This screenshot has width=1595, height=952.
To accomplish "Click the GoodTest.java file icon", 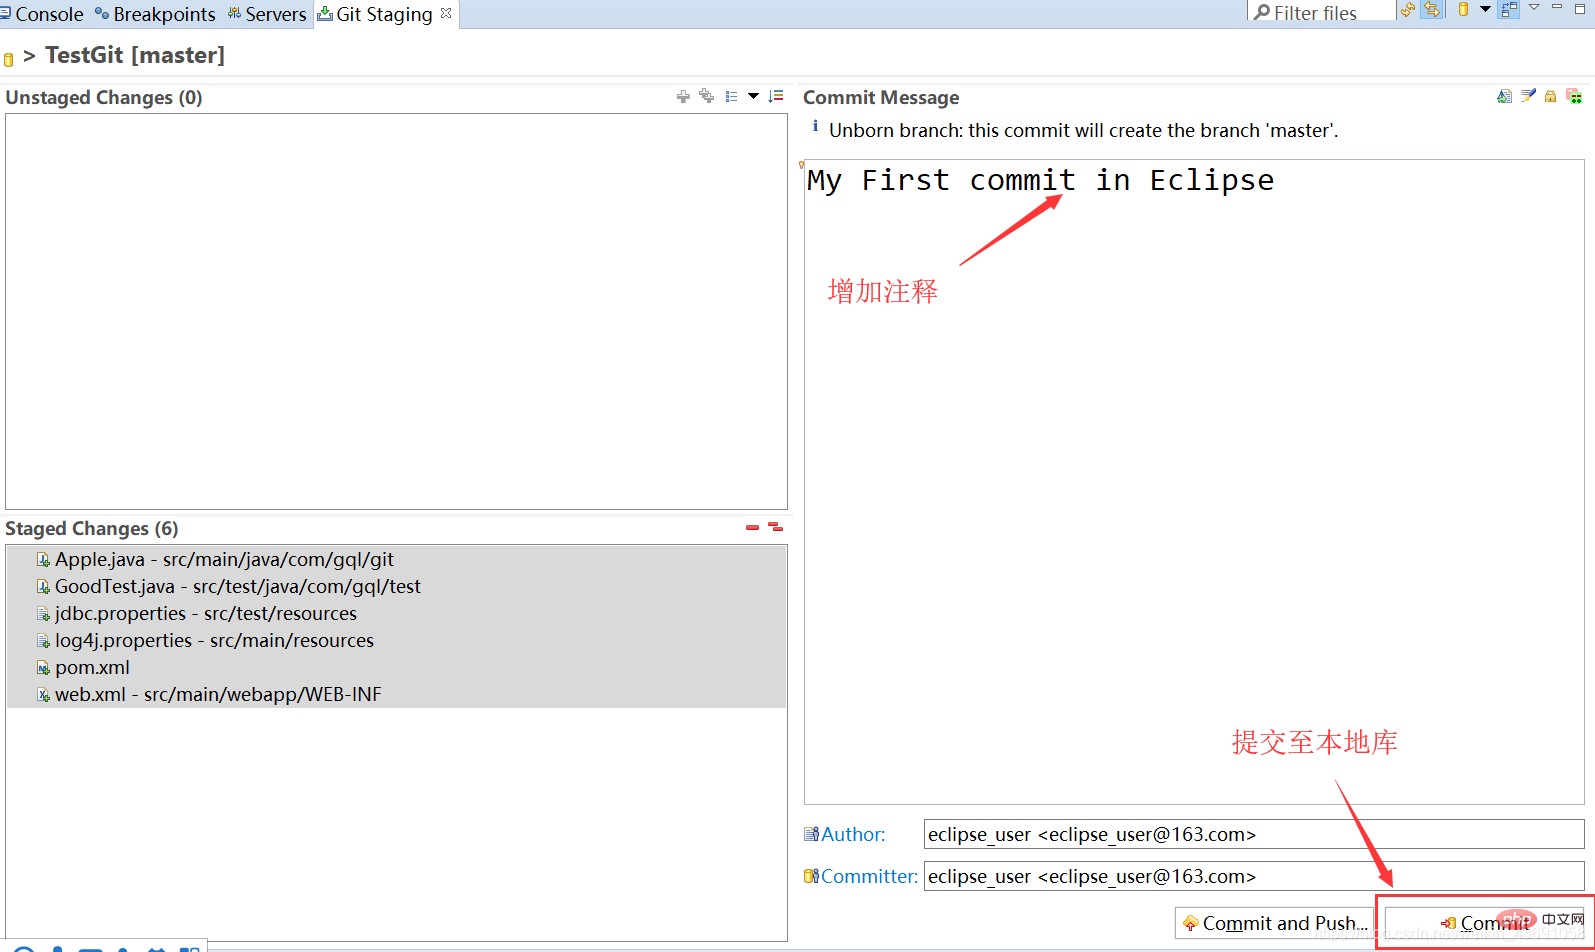I will point(43,587).
